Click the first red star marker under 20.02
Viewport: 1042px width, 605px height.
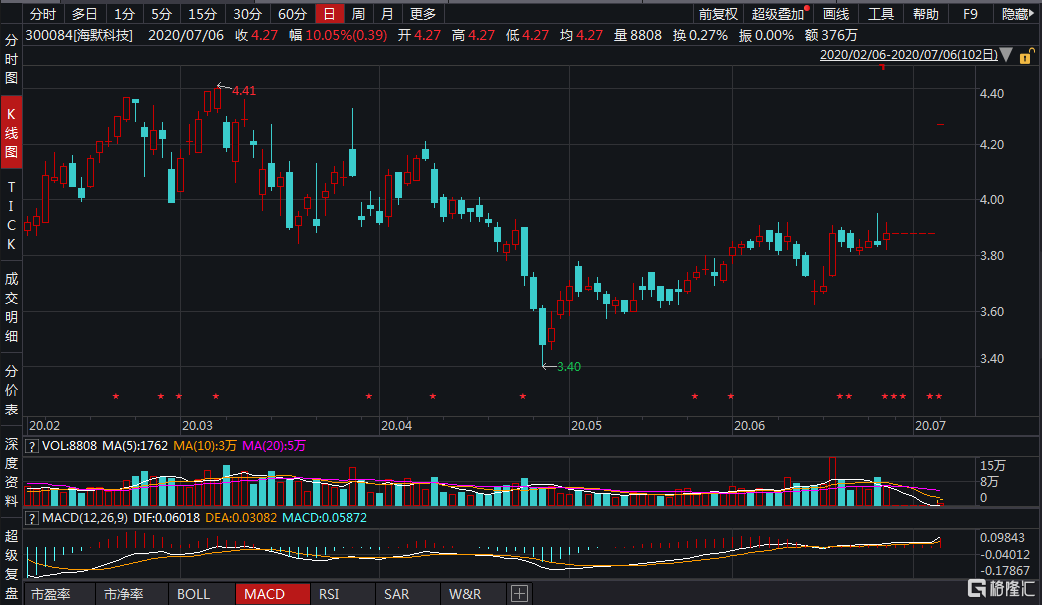point(116,398)
